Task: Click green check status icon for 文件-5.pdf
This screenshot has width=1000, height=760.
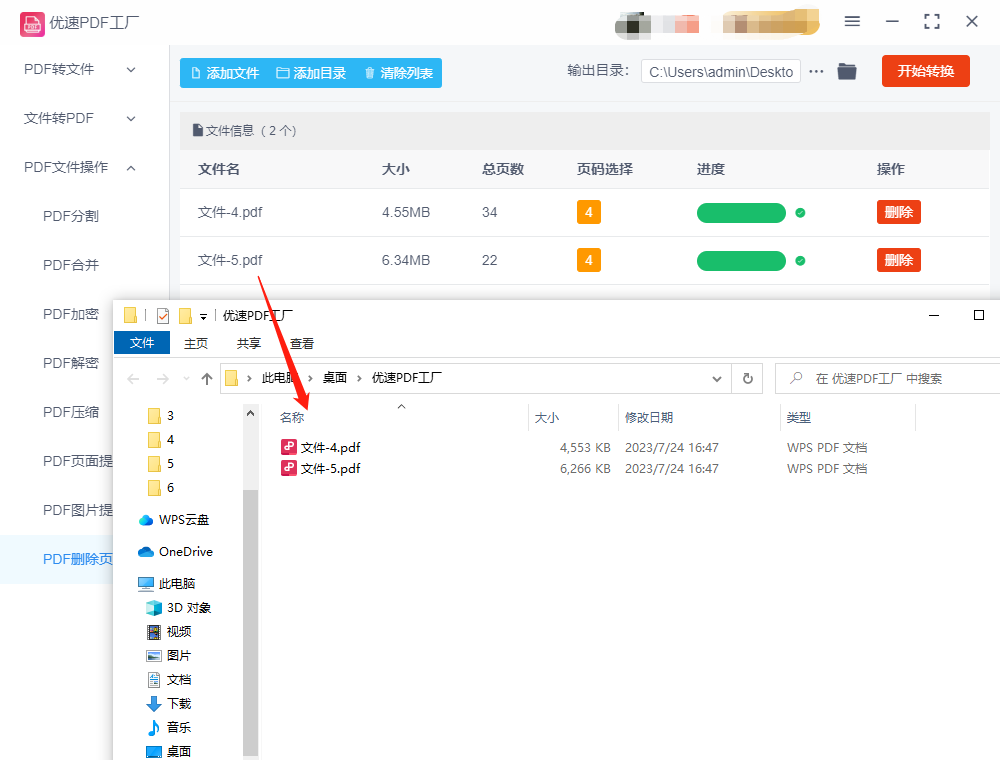Action: point(800,261)
